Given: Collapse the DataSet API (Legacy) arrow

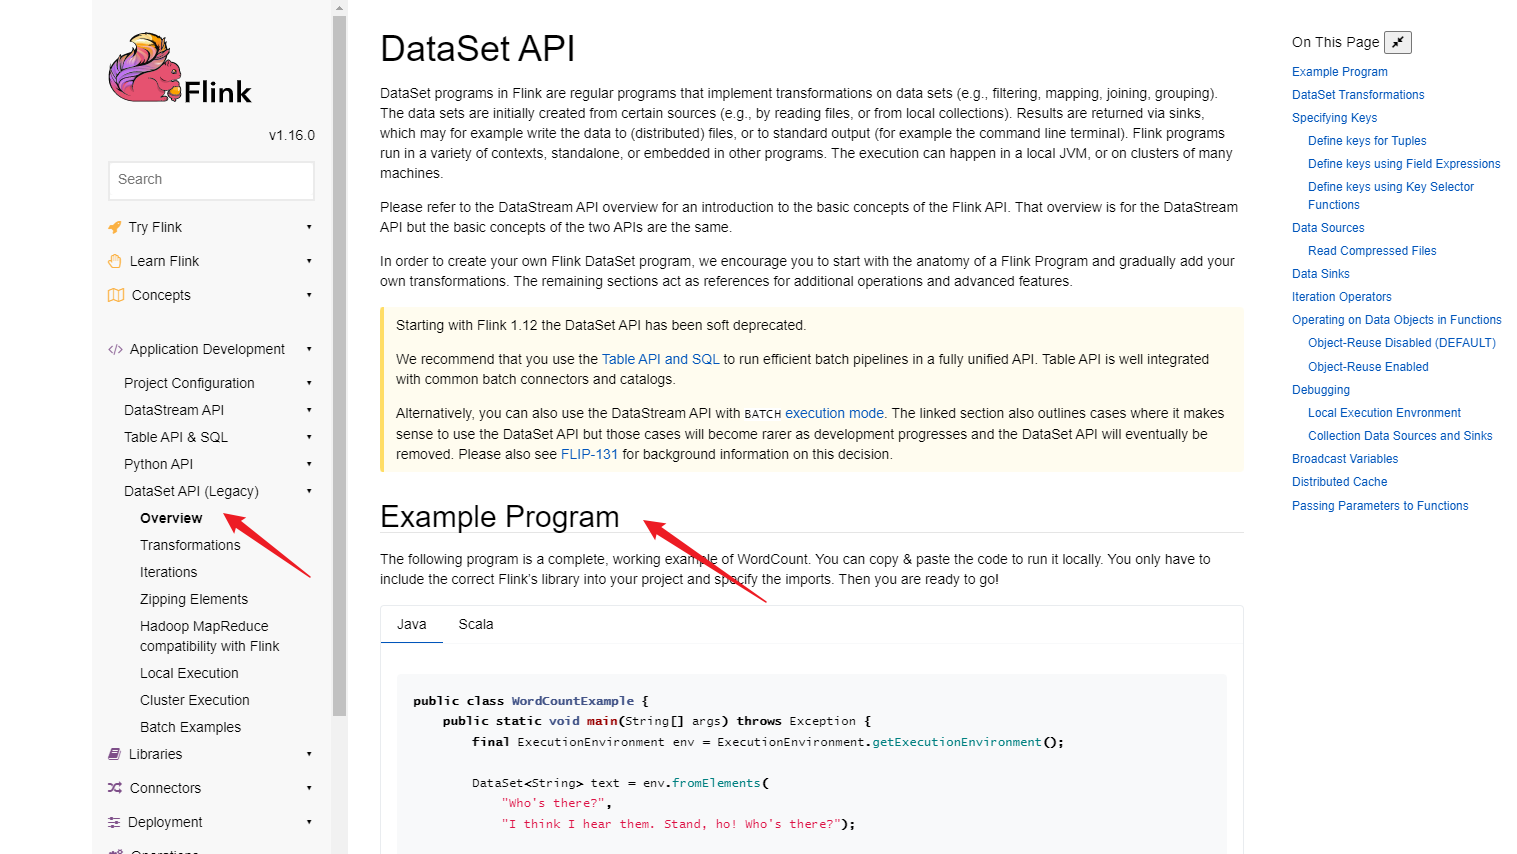Looking at the screenshot, I should (309, 491).
